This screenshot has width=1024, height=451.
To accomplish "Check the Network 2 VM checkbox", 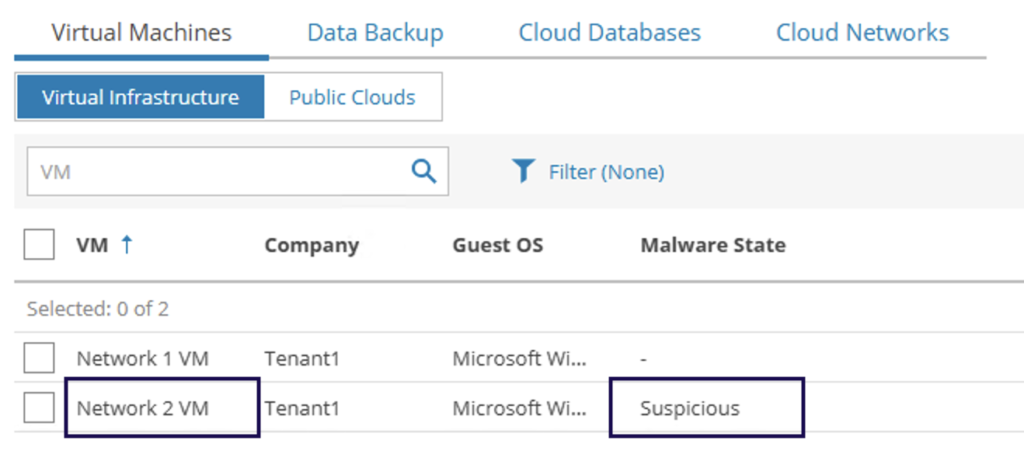I will (39, 407).
